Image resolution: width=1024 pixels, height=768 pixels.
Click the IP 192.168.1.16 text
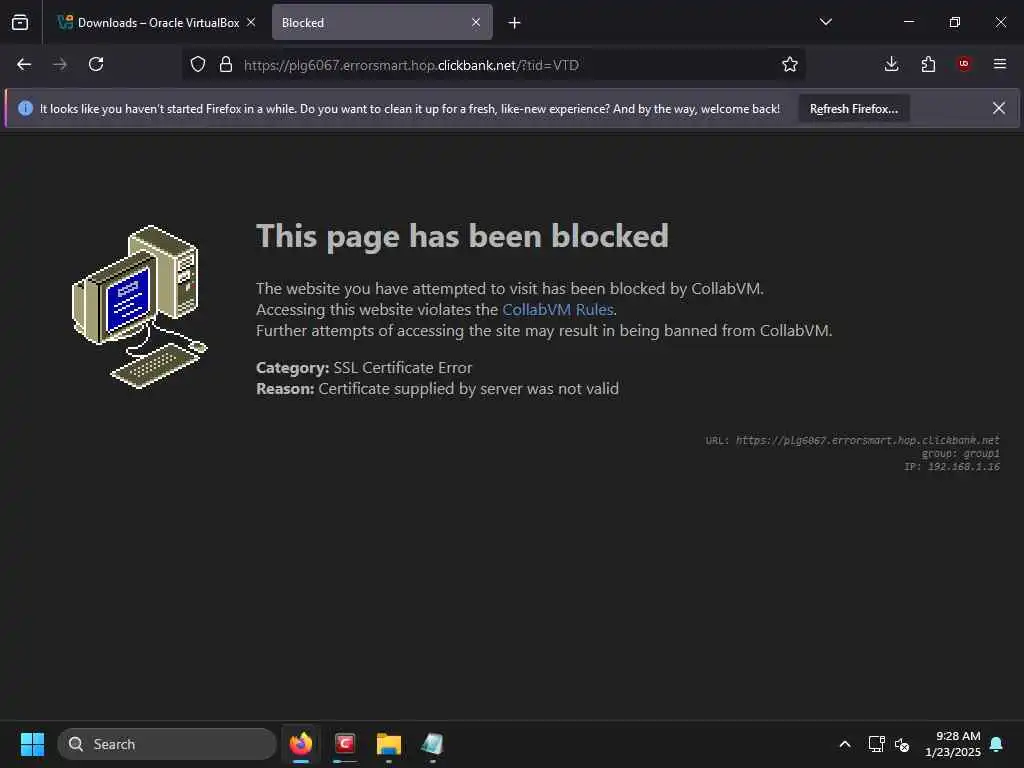952,466
